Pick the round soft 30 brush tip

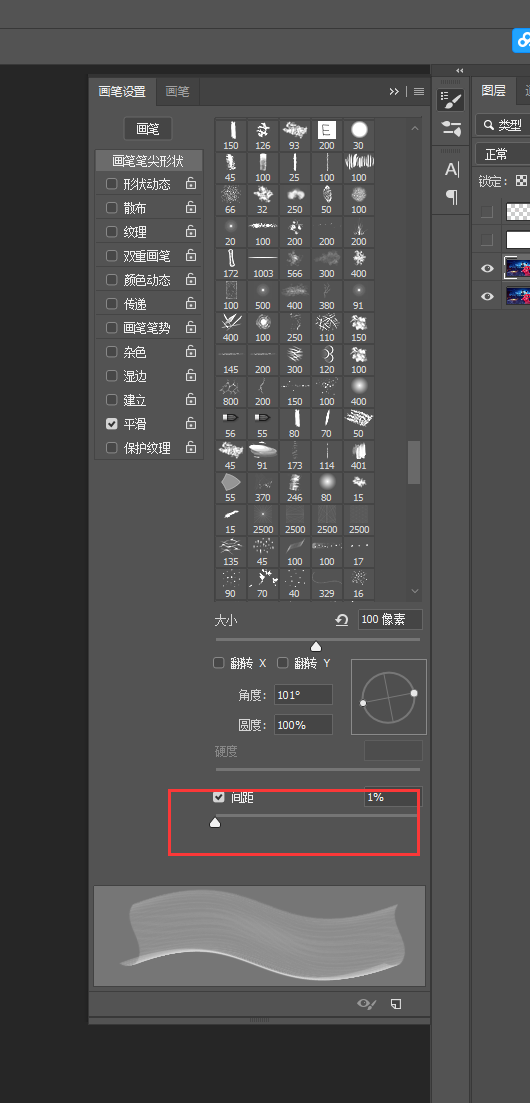tap(359, 136)
